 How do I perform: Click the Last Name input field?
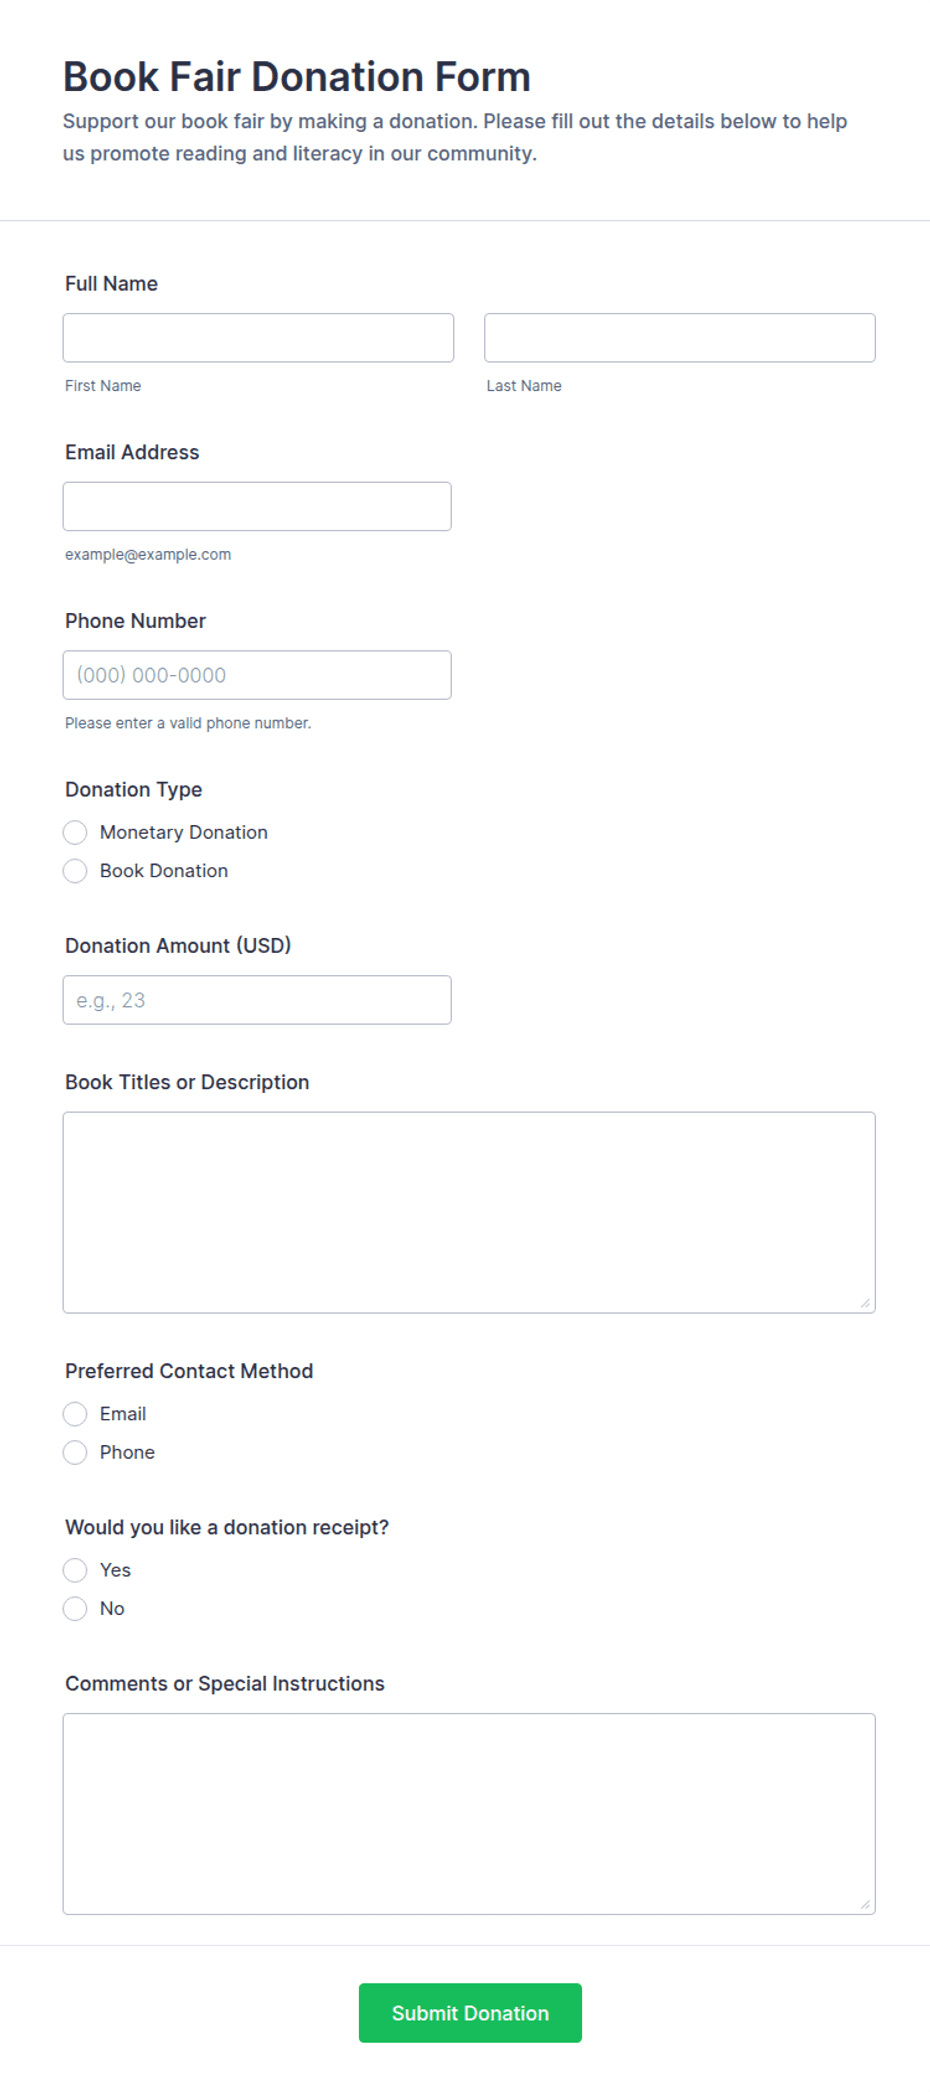tap(679, 338)
